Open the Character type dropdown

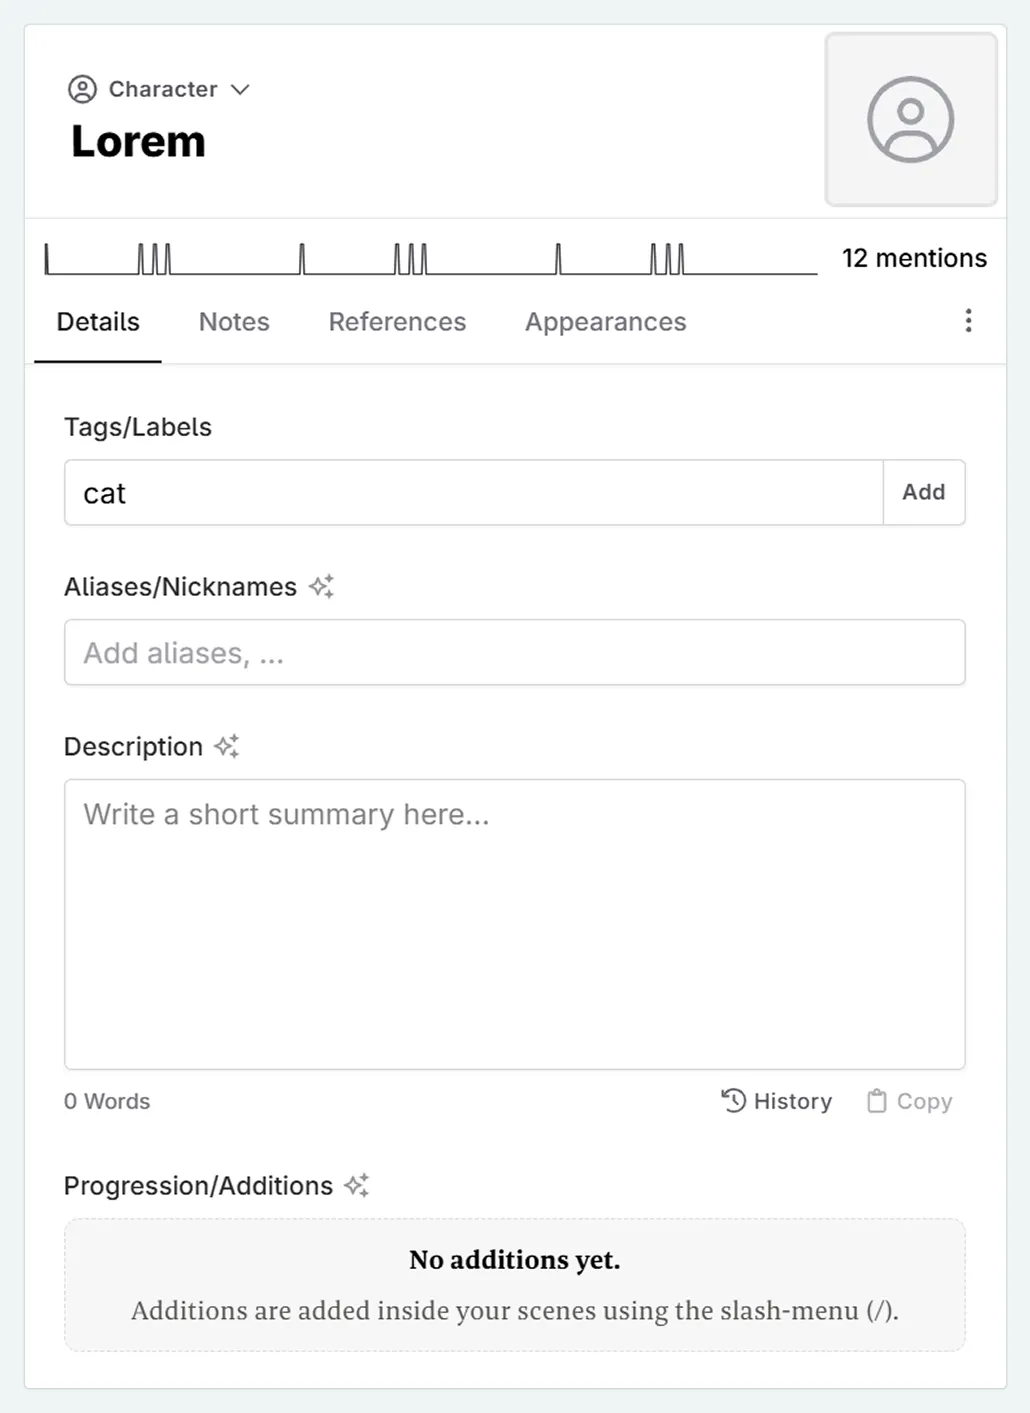241,89
